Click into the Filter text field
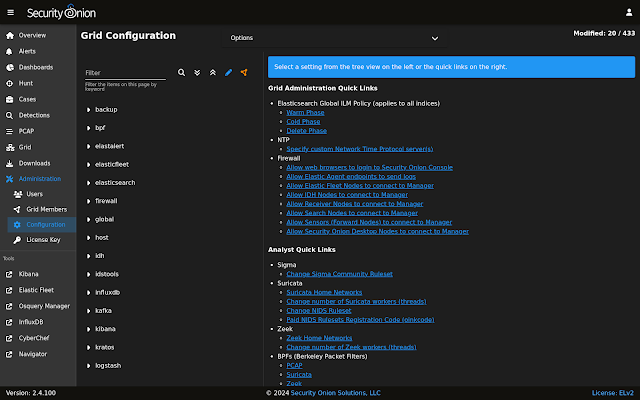The height and width of the screenshot is (400, 640). pyautogui.click(x=124, y=73)
